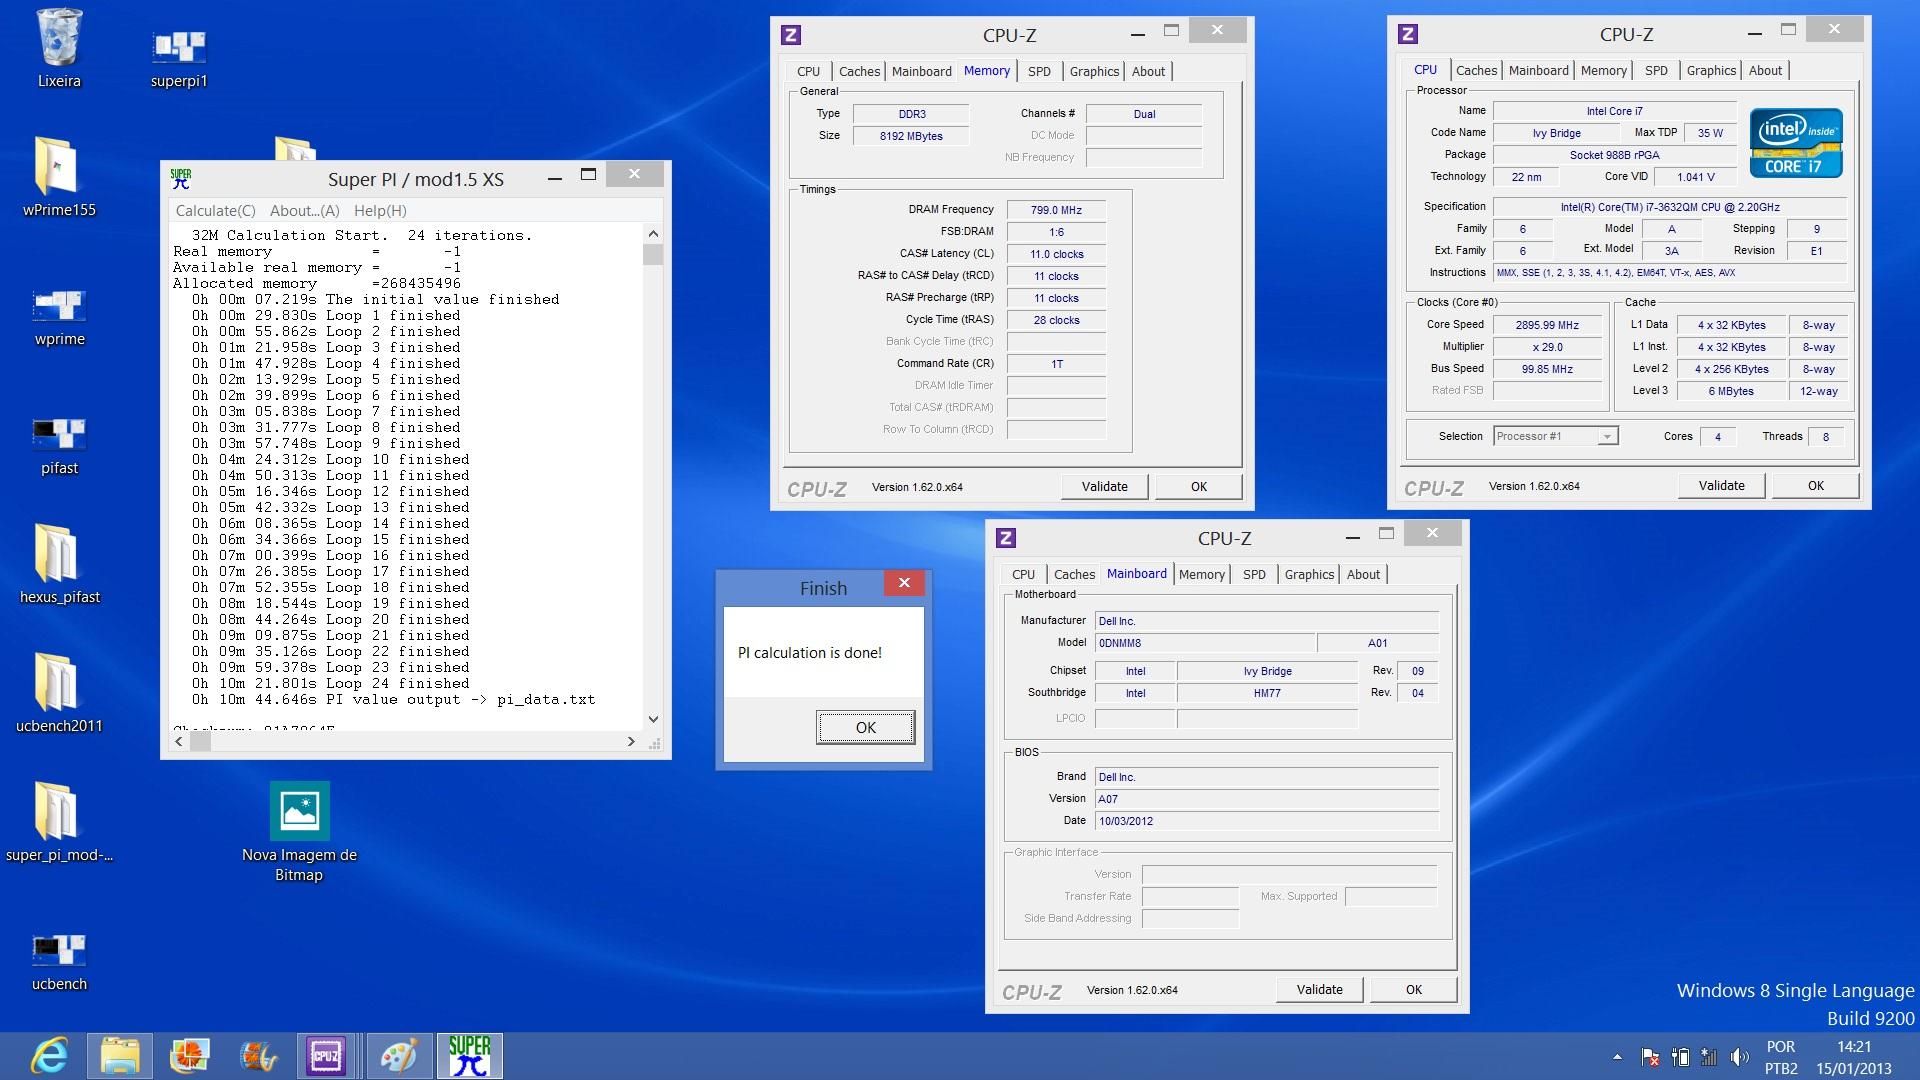
Task: Launch the pifast desktop shortcut
Action: pos(59,446)
